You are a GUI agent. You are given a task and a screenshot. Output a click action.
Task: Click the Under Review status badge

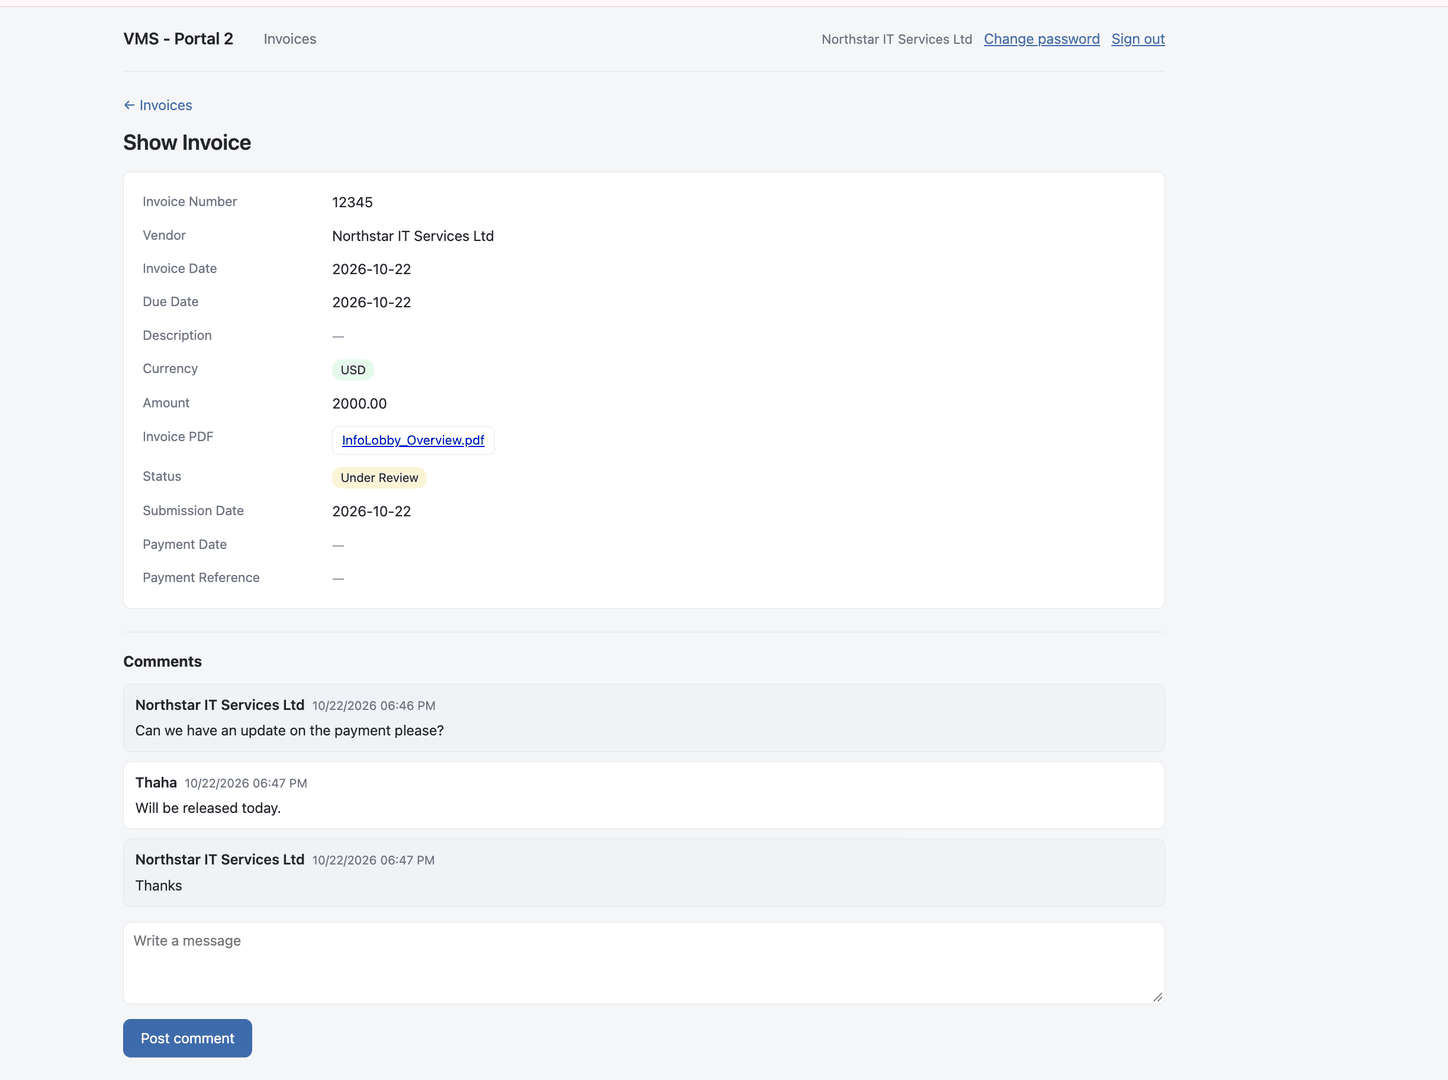point(379,478)
